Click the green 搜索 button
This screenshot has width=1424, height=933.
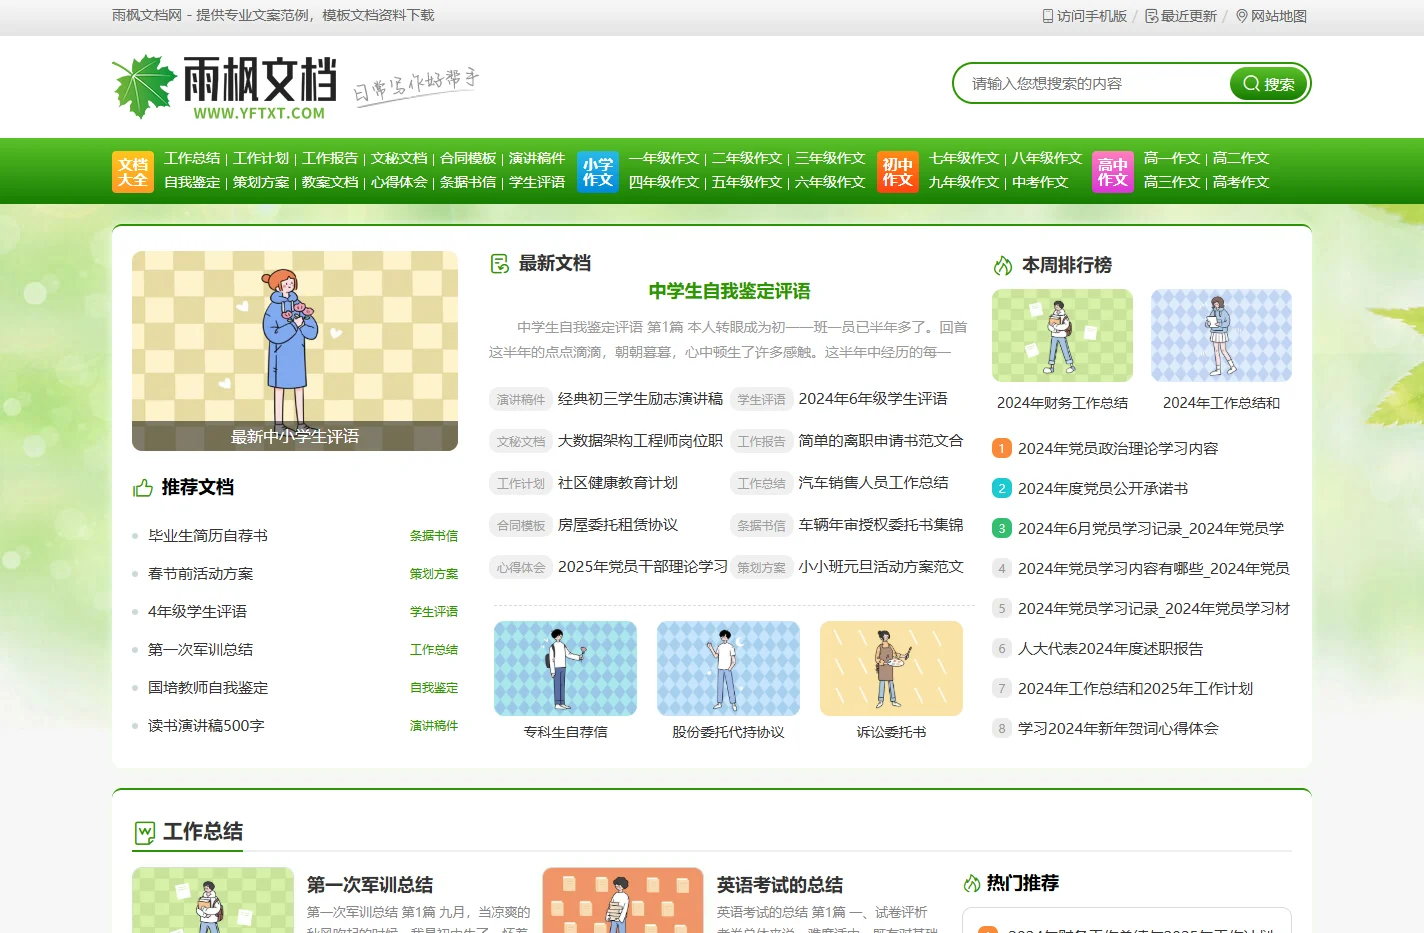1268,84
